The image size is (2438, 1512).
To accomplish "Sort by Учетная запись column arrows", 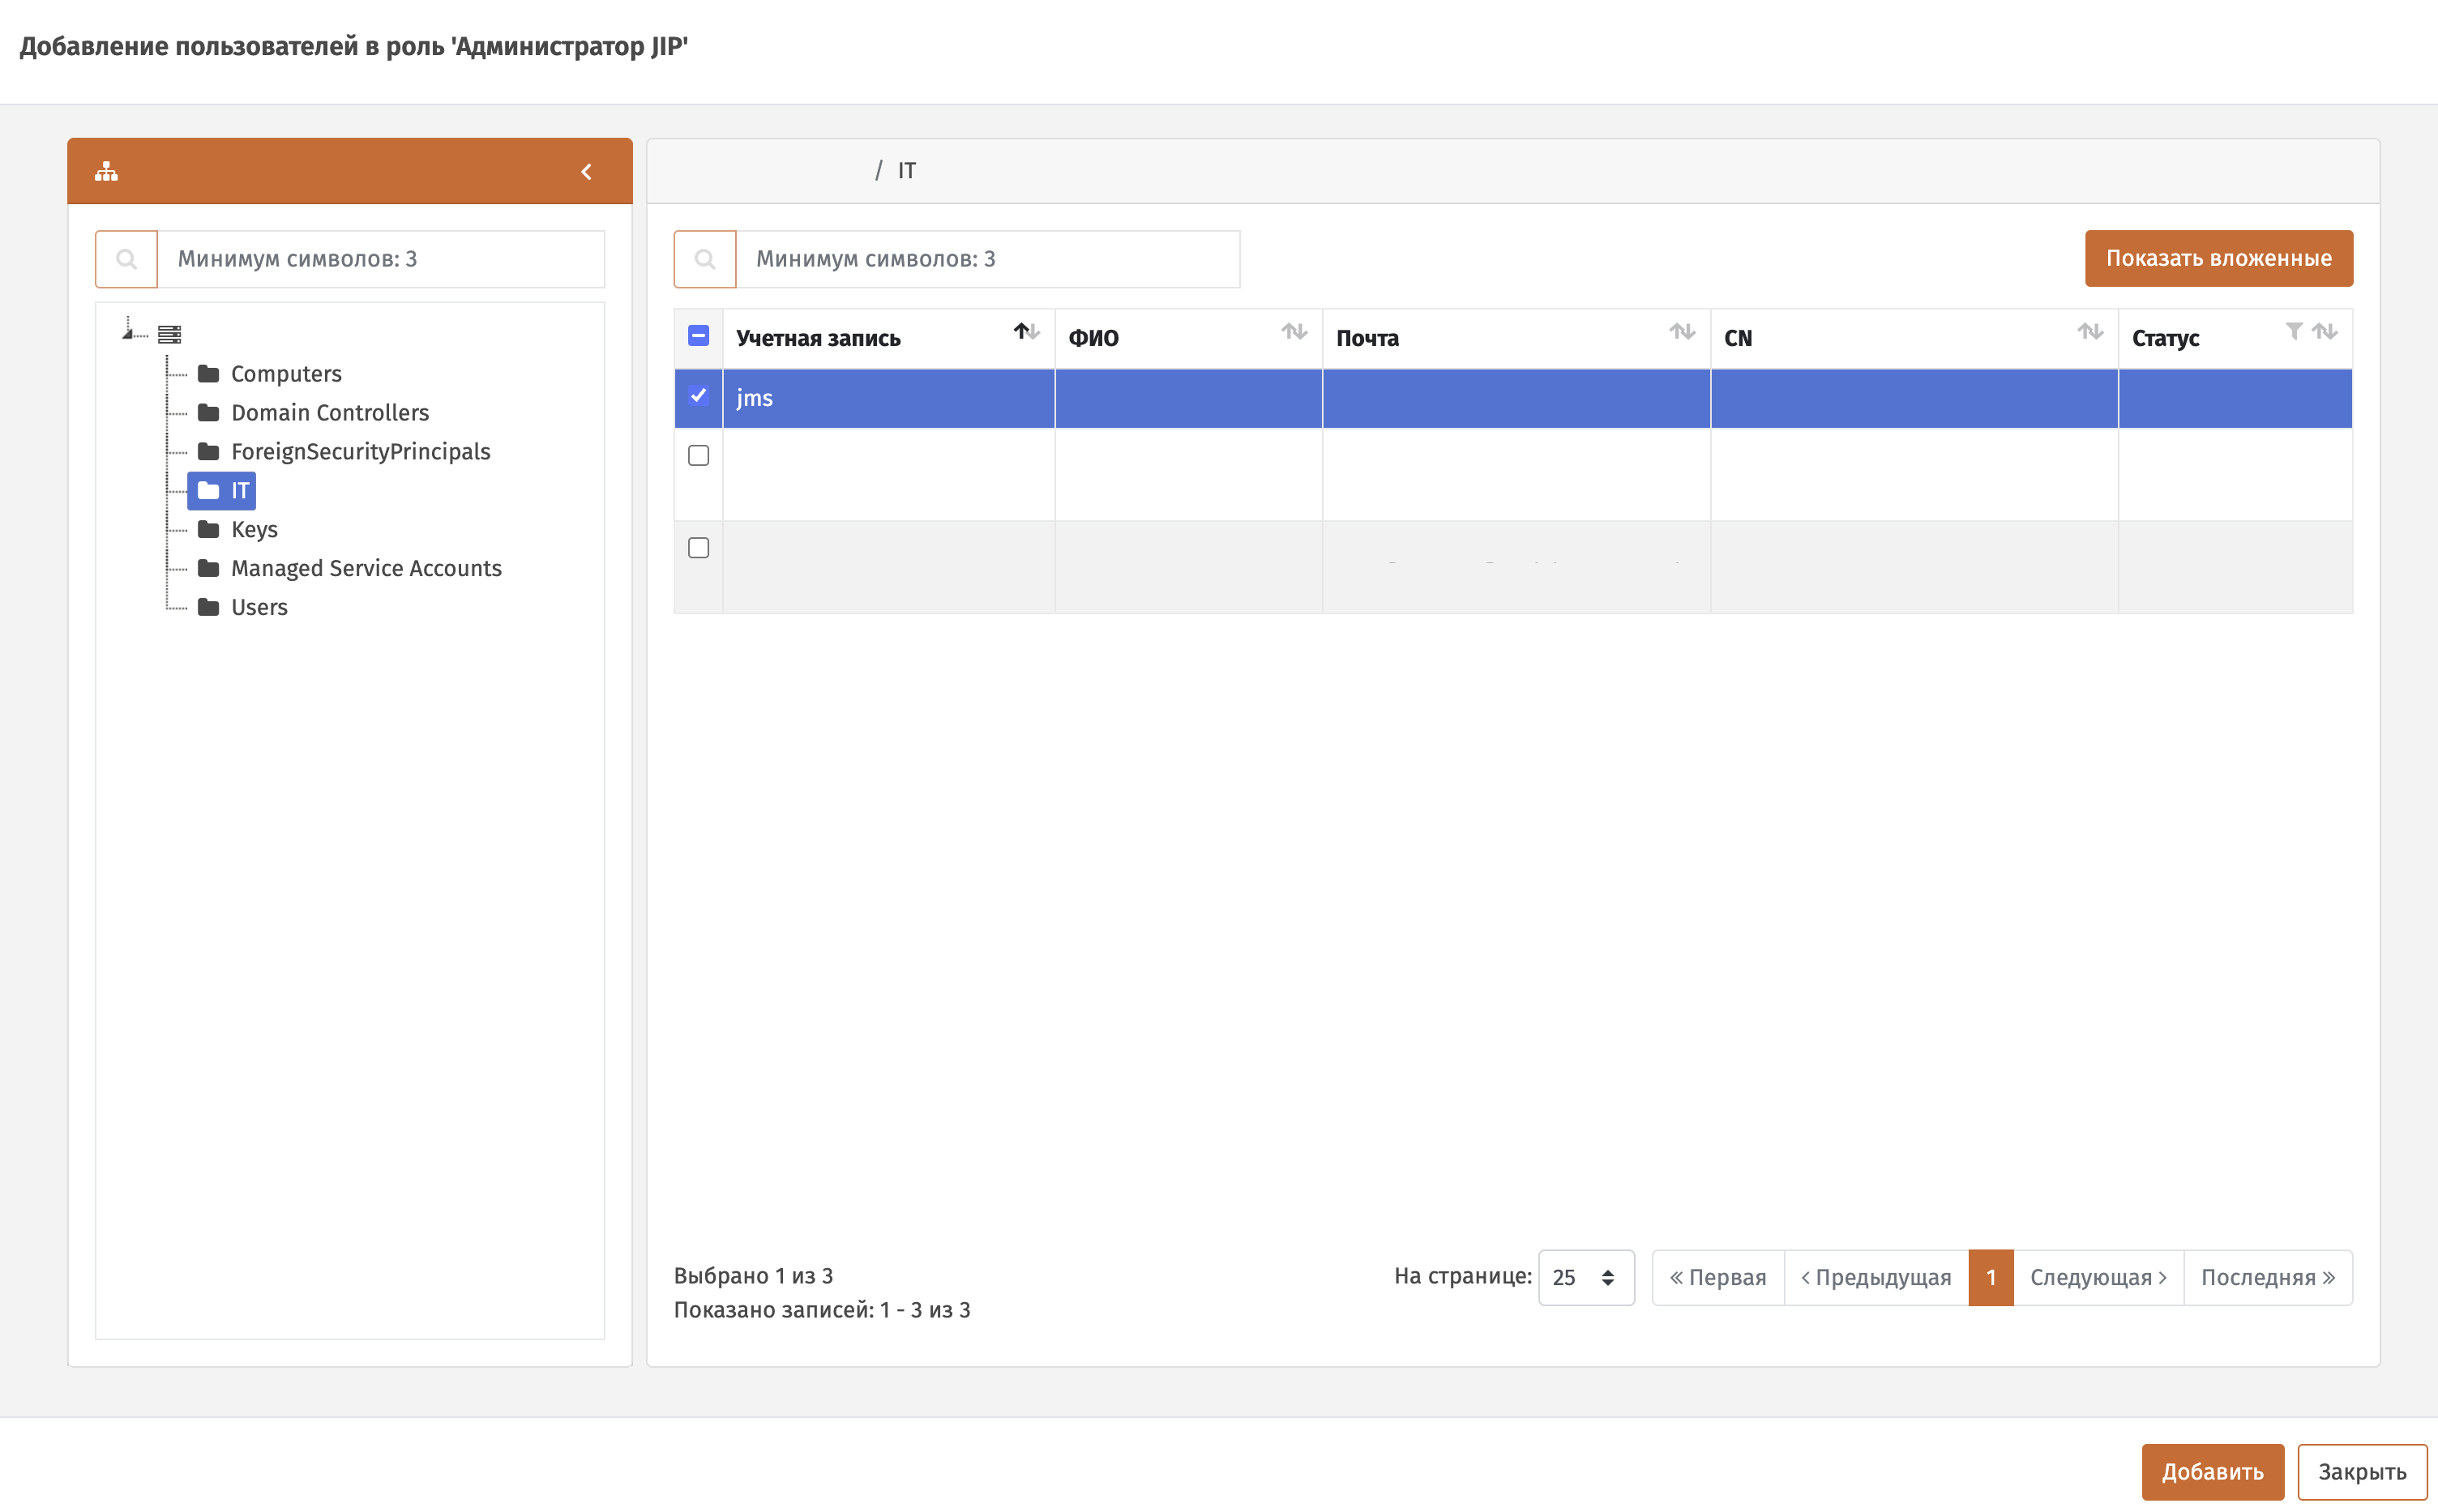I will pos(1026,331).
